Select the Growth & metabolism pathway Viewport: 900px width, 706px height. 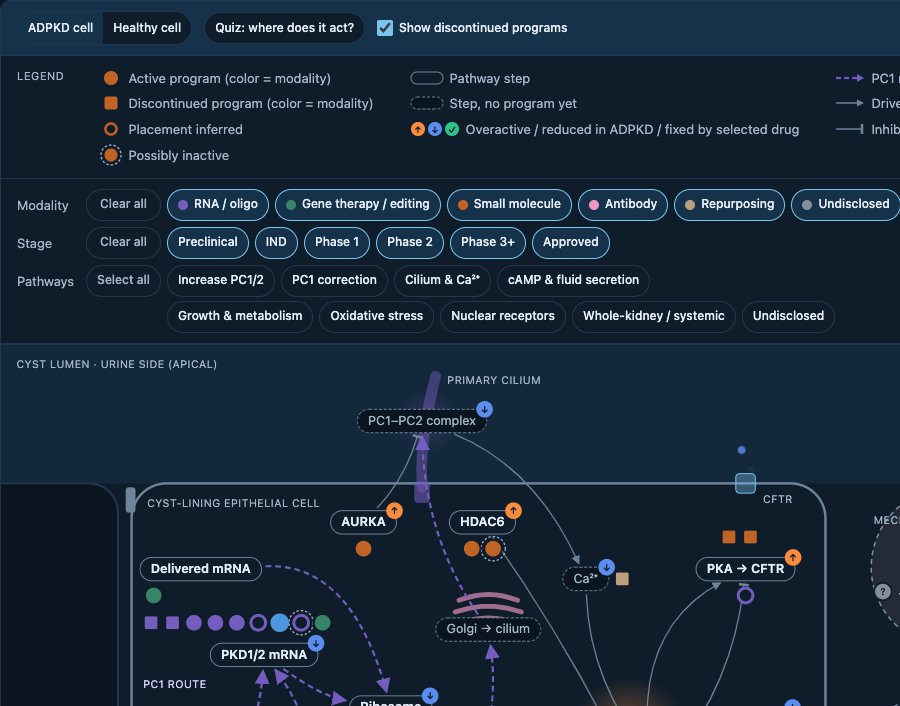(x=240, y=316)
